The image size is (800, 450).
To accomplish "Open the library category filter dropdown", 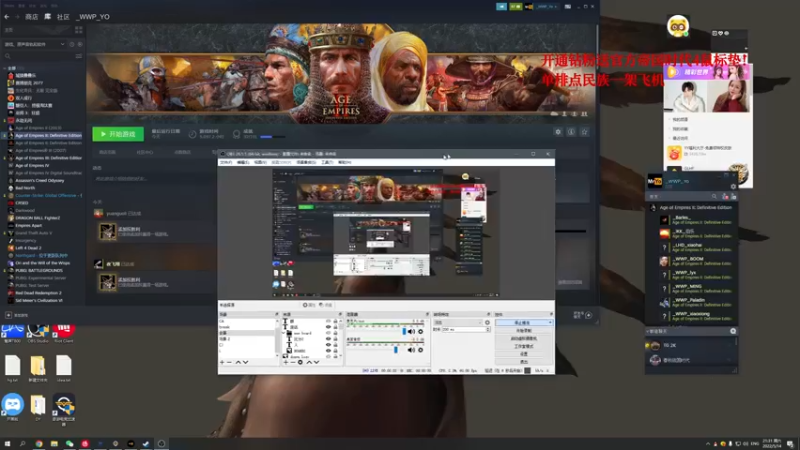I will (35, 44).
